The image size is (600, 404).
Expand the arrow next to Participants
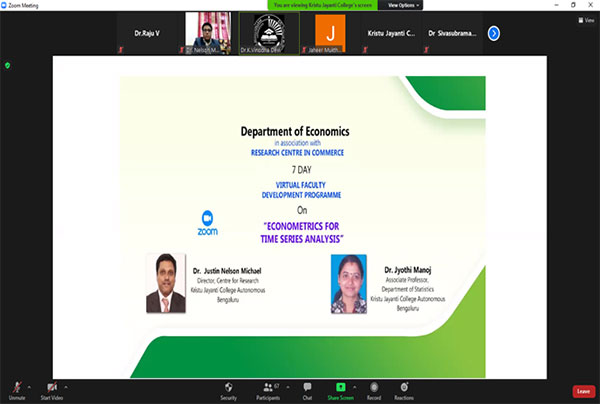pyautogui.click(x=288, y=387)
